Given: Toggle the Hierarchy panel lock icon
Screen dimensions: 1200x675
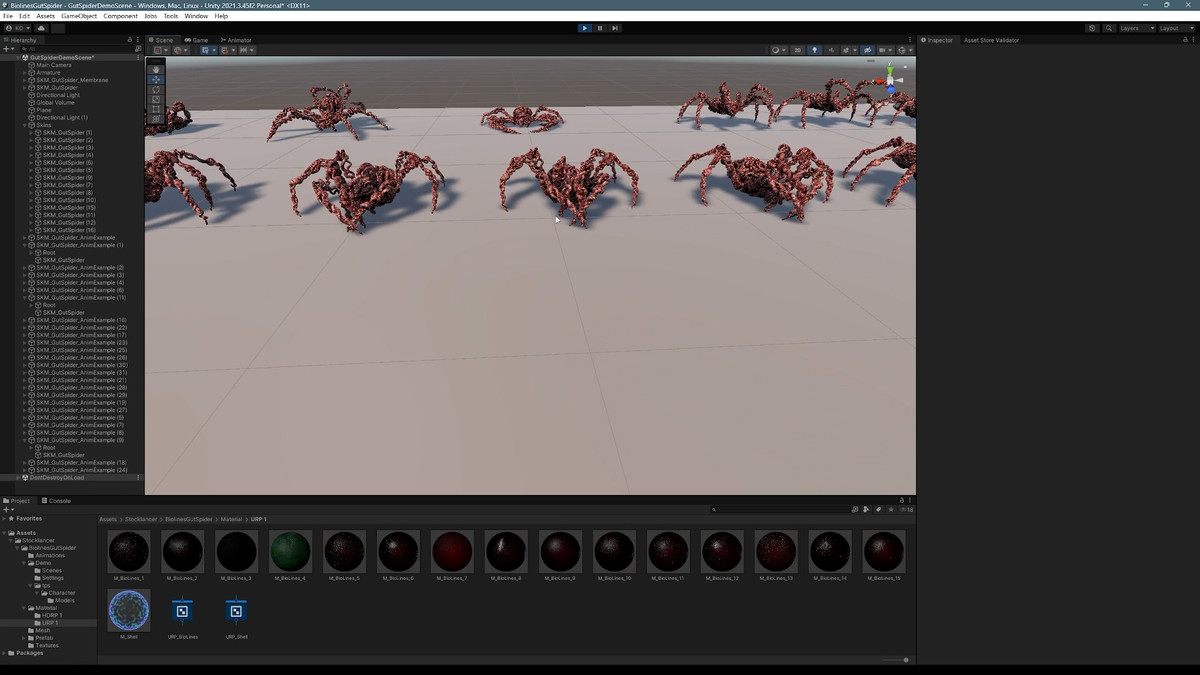Looking at the screenshot, I should click(130, 40).
